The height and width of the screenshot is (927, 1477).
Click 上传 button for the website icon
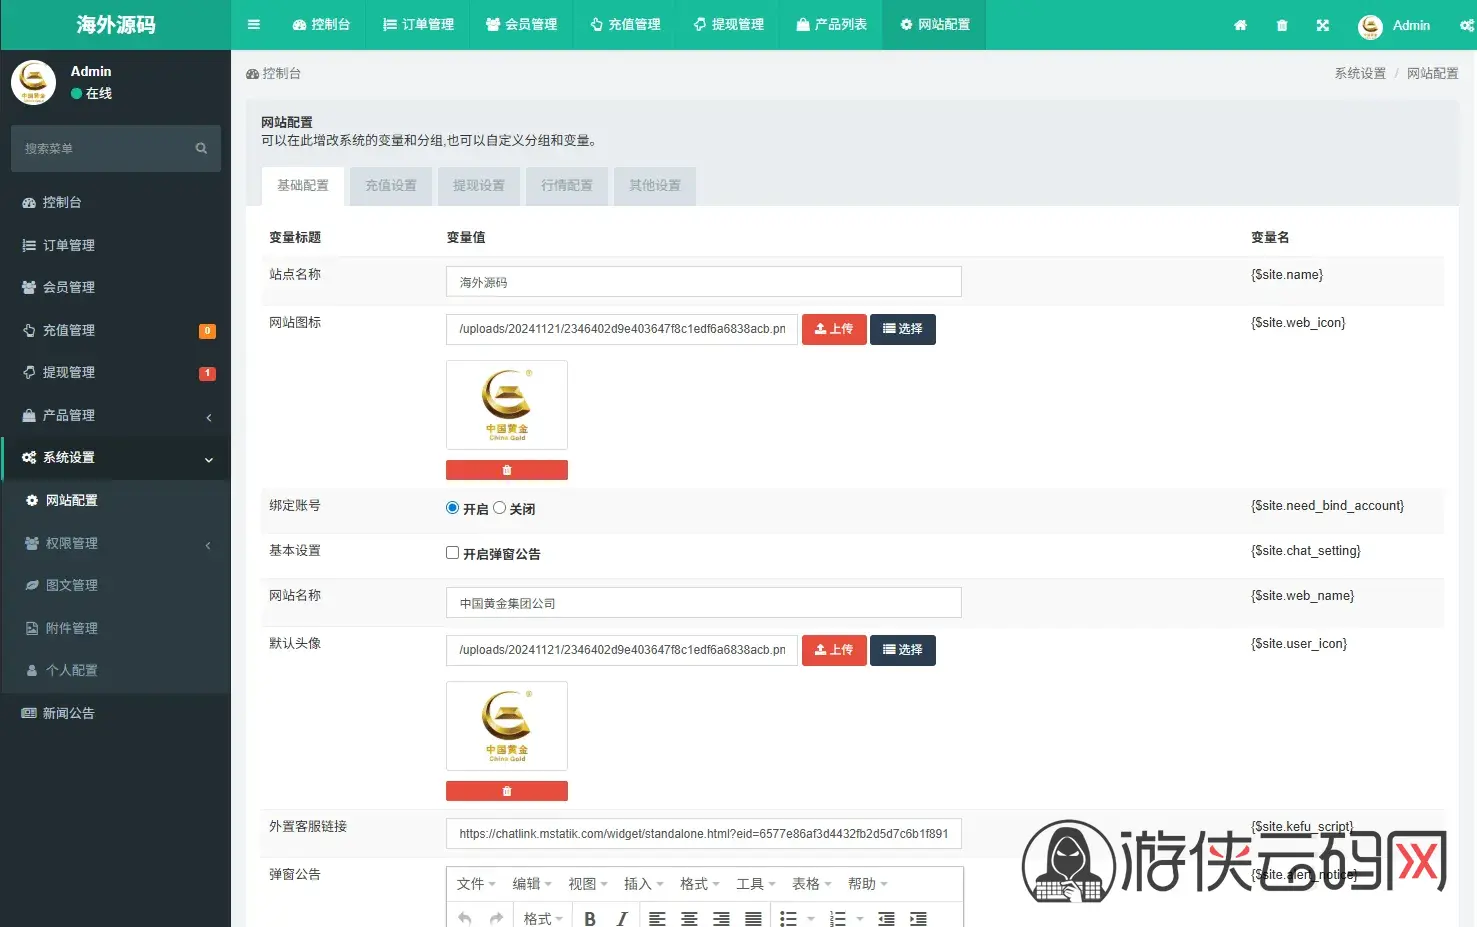(x=834, y=329)
